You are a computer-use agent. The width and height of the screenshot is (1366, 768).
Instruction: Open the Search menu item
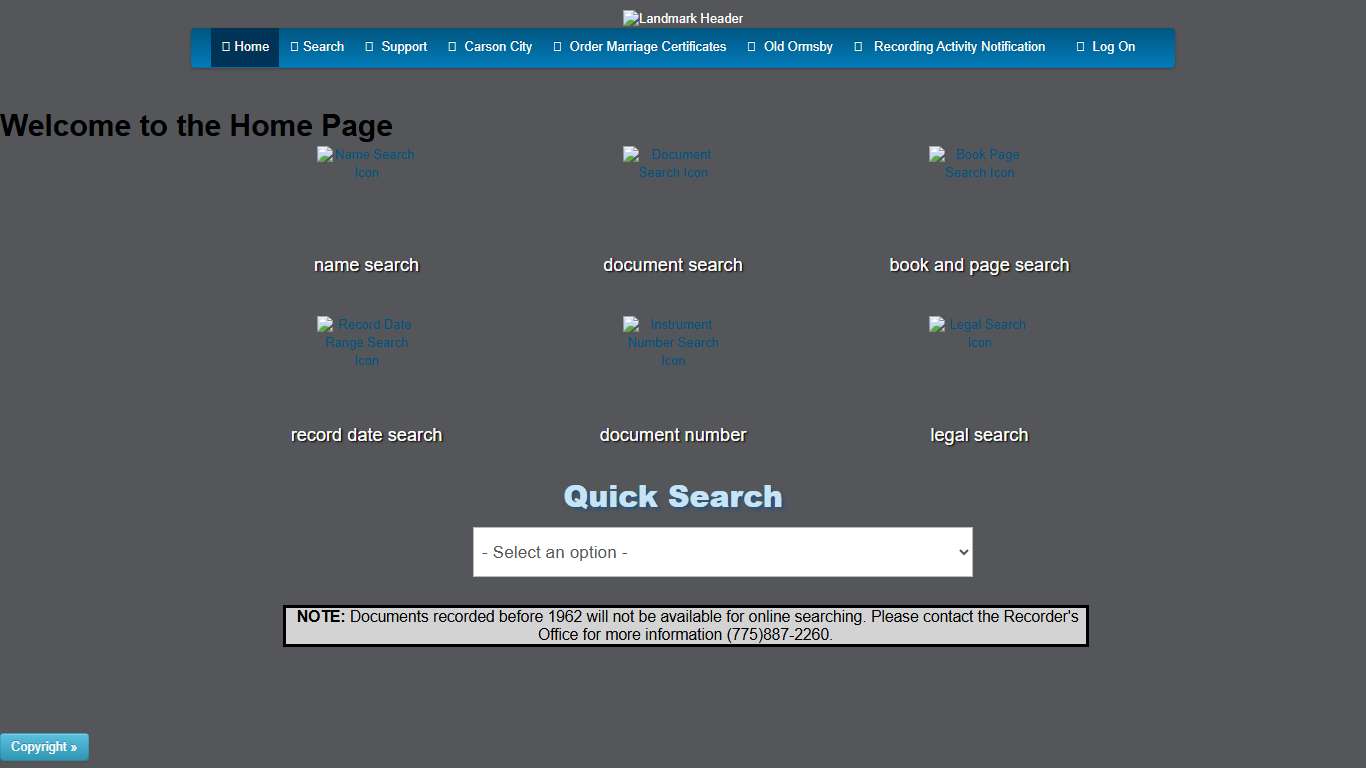(x=317, y=46)
